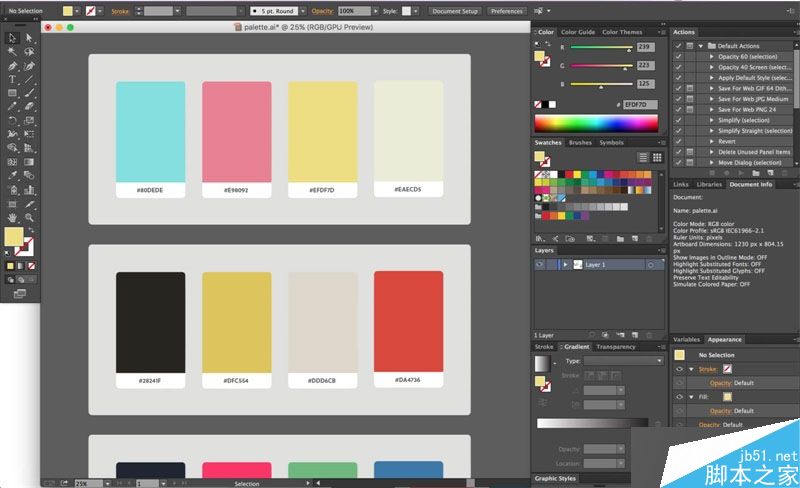Open the Opacity 100% dropdown arrow
This screenshot has width=800, height=488.
376,11
